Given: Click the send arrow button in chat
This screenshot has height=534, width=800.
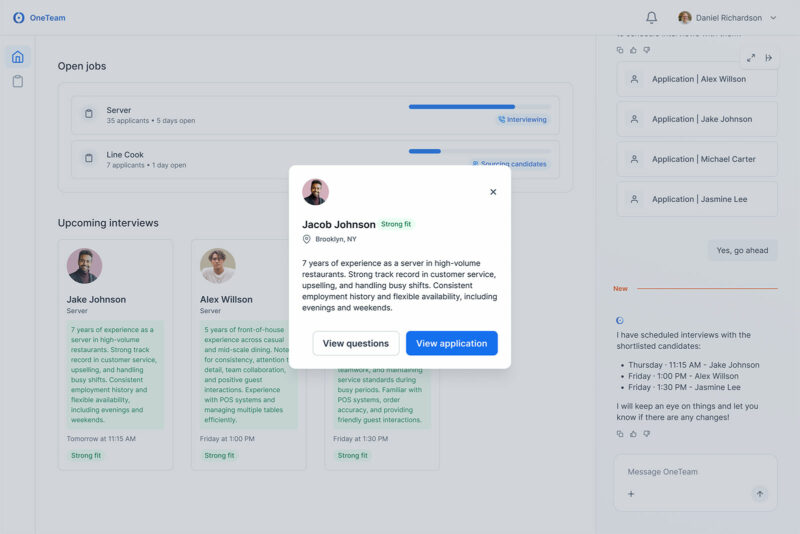Looking at the screenshot, I should click(760, 494).
